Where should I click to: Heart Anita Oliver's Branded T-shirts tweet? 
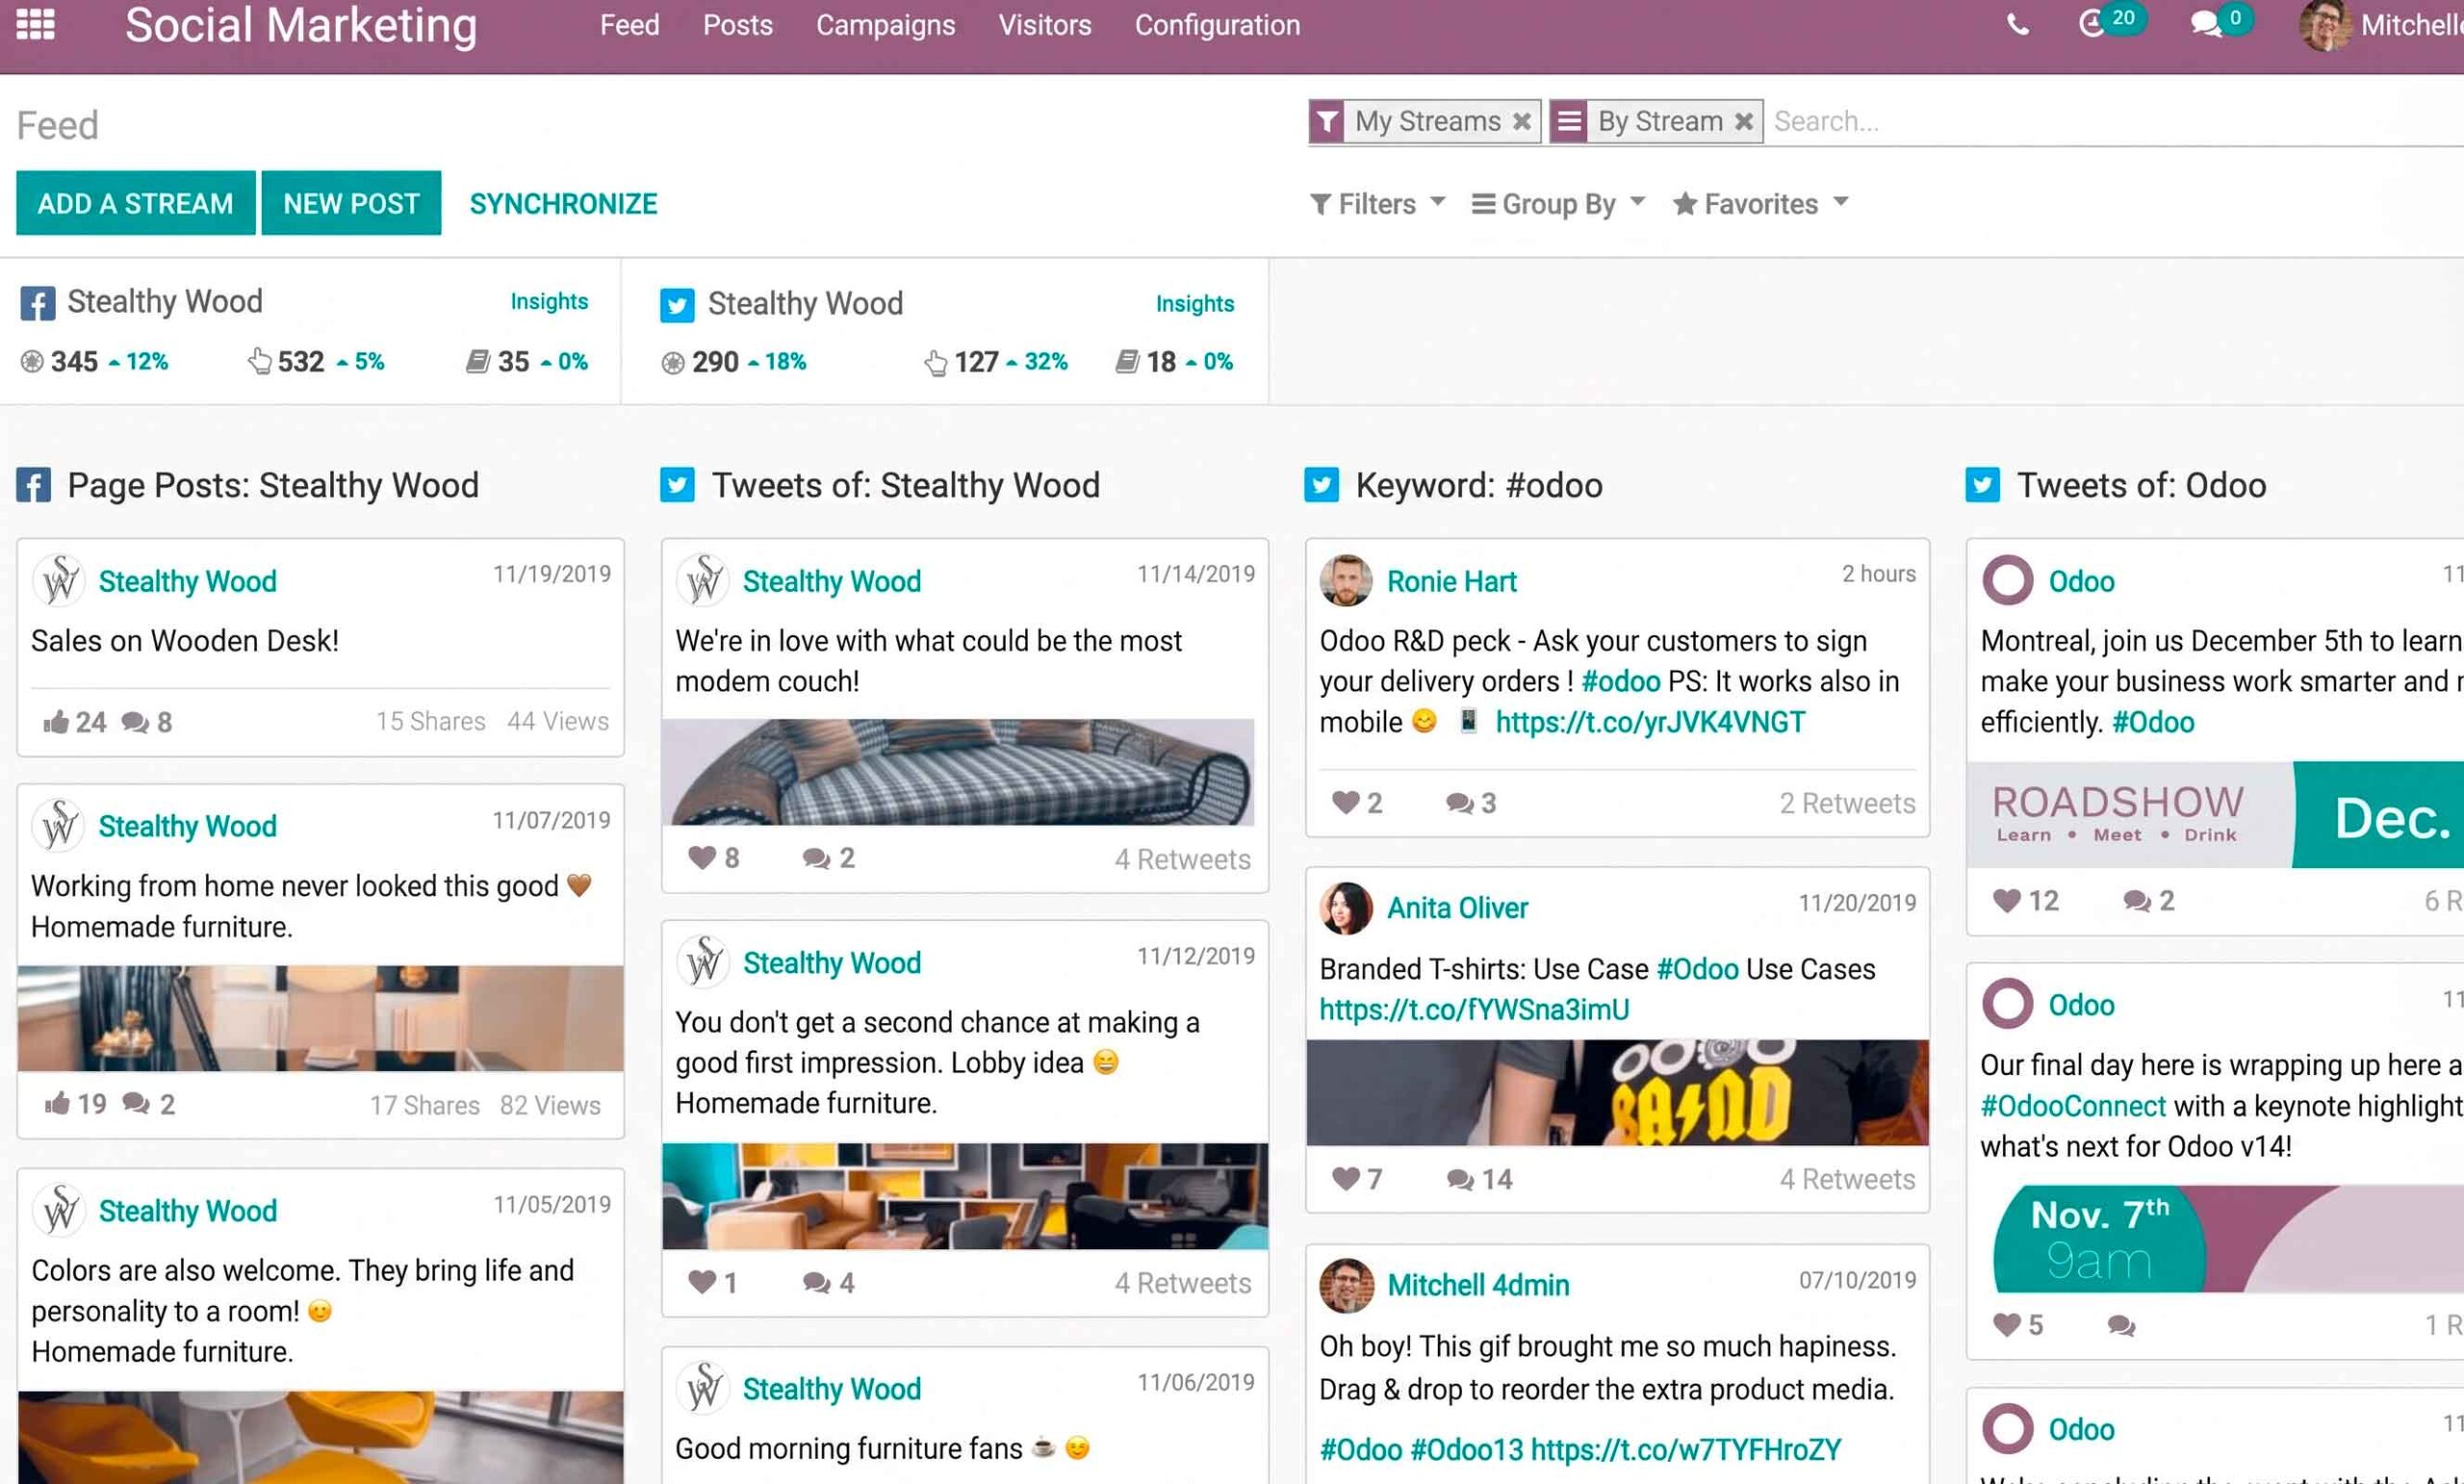pyautogui.click(x=1346, y=1178)
